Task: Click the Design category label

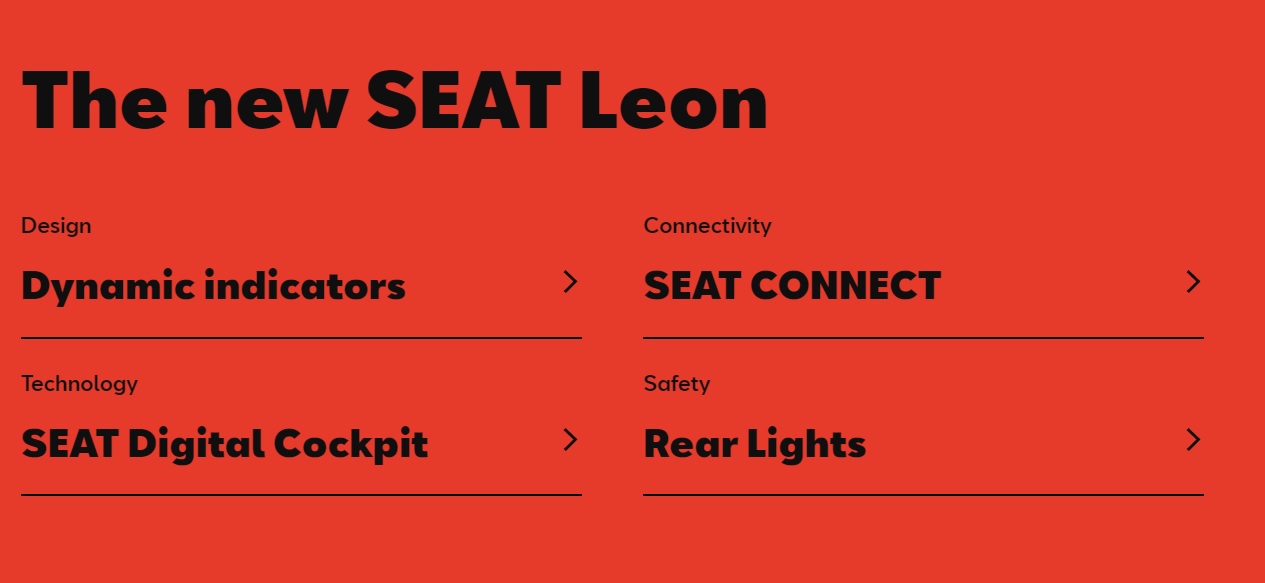Action: [56, 226]
